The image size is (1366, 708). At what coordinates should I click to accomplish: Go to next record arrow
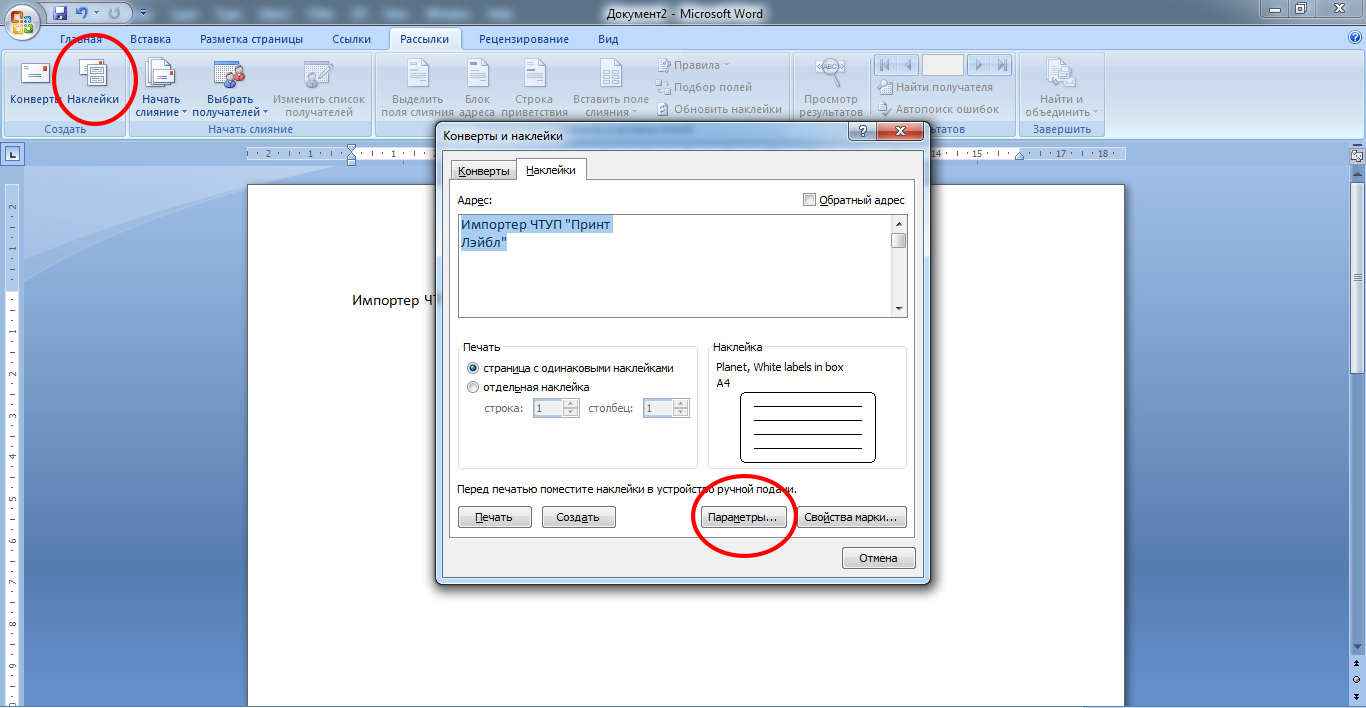[x=979, y=65]
